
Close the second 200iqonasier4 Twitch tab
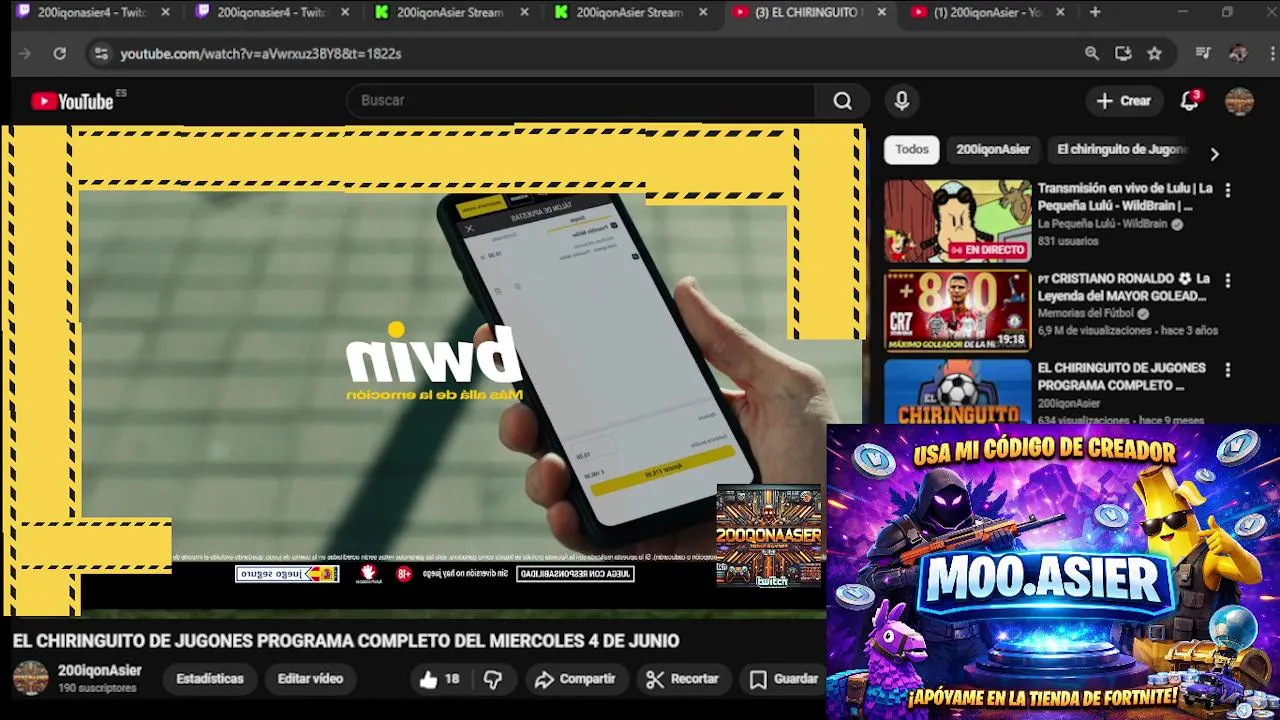[345, 12]
